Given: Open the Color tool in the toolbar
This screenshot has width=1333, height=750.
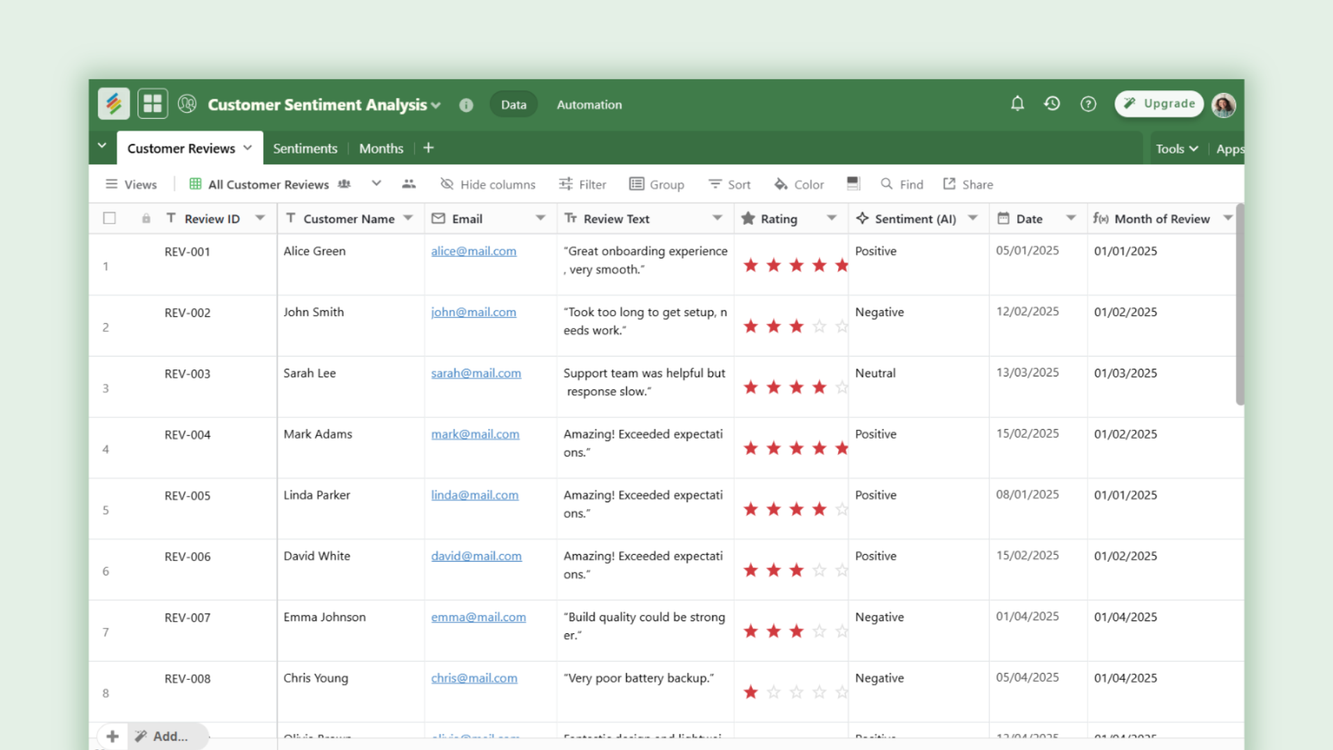Looking at the screenshot, I should point(798,184).
